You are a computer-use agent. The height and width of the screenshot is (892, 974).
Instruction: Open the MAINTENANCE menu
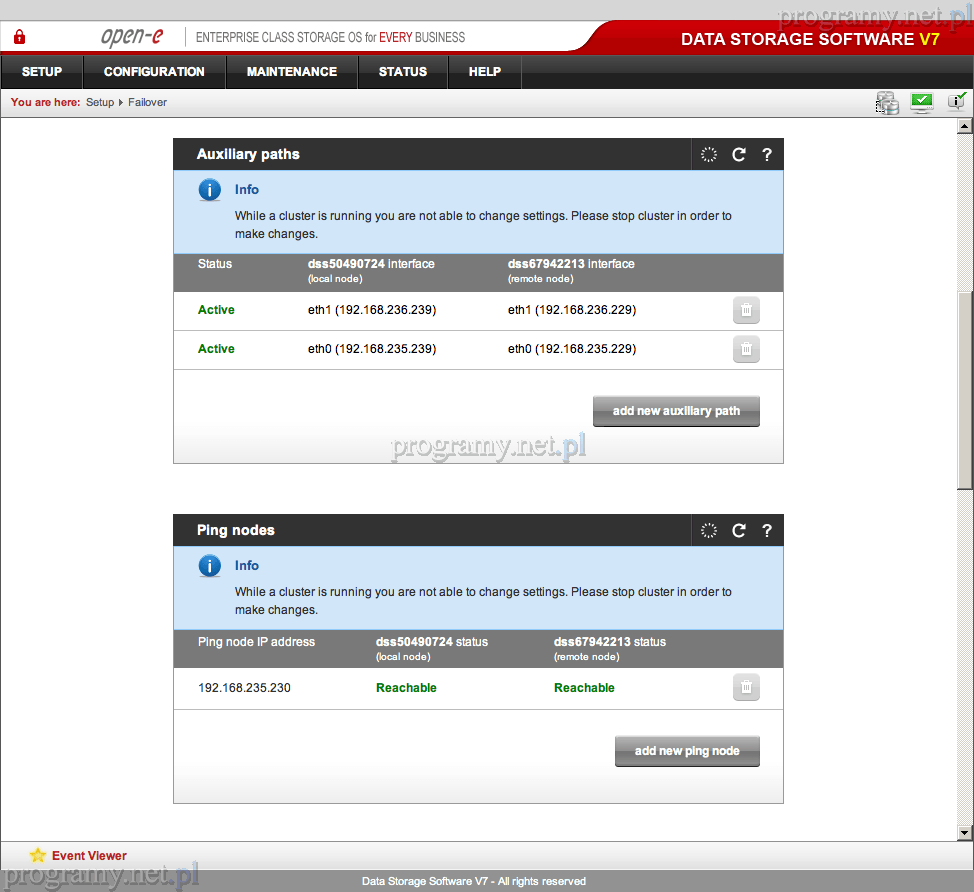click(x=292, y=72)
